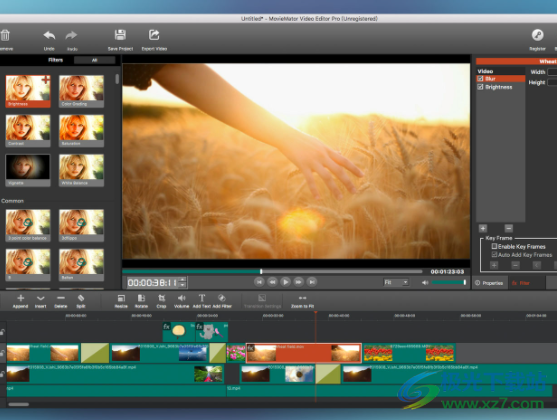Adjust the preview volume slider
This screenshot has height=420, width=557.
[x=449, y=282]
